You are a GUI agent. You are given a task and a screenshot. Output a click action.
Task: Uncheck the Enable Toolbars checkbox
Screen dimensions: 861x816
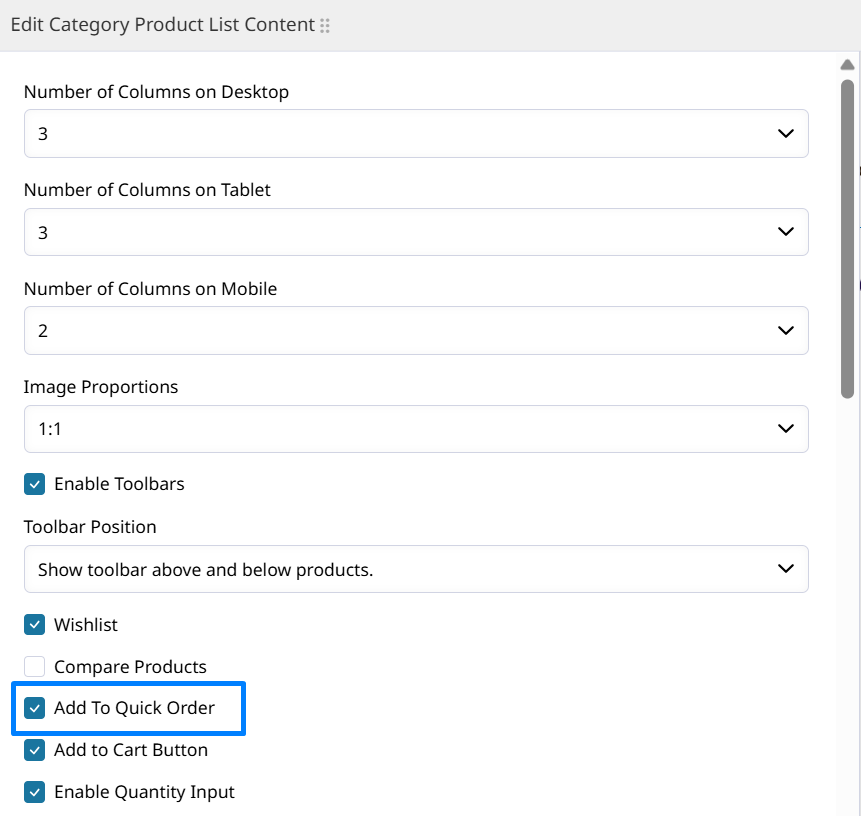[35, 484]
